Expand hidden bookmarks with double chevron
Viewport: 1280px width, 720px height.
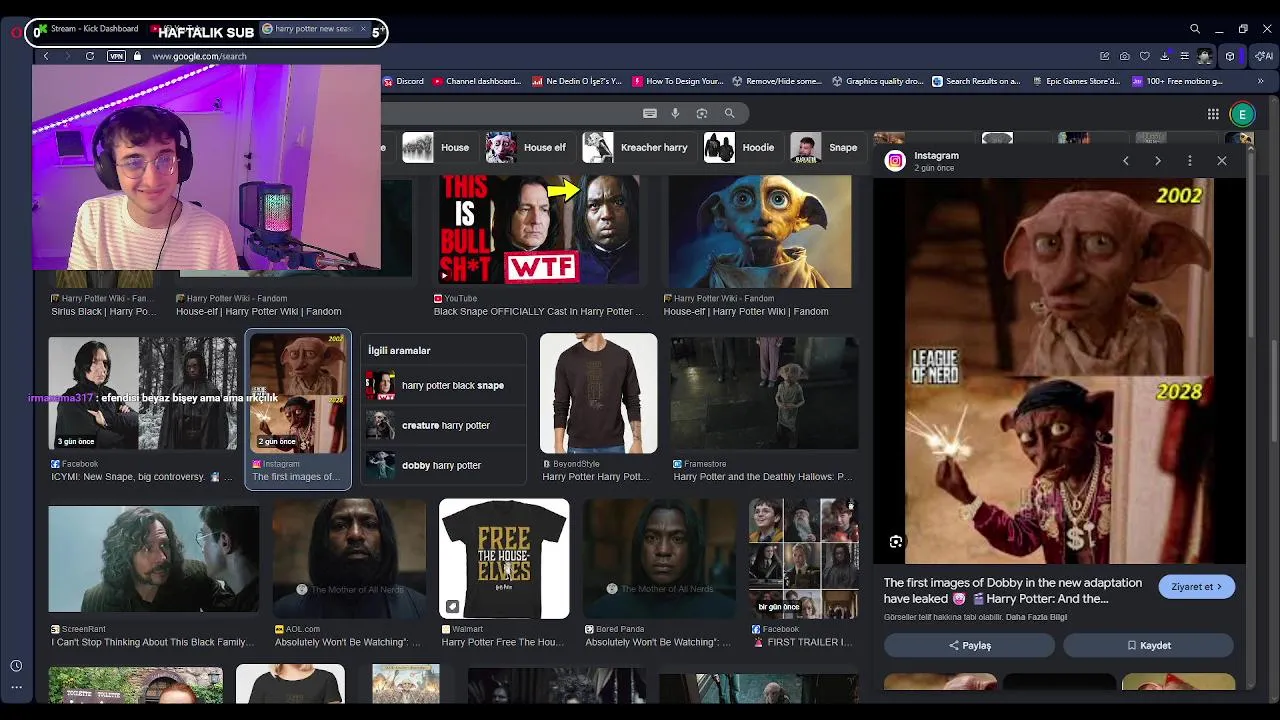coord(1260,81)
